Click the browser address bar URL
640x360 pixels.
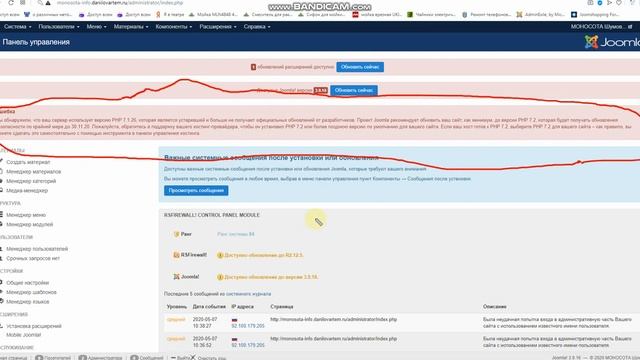pyautogui.click(x=120, y=3)
